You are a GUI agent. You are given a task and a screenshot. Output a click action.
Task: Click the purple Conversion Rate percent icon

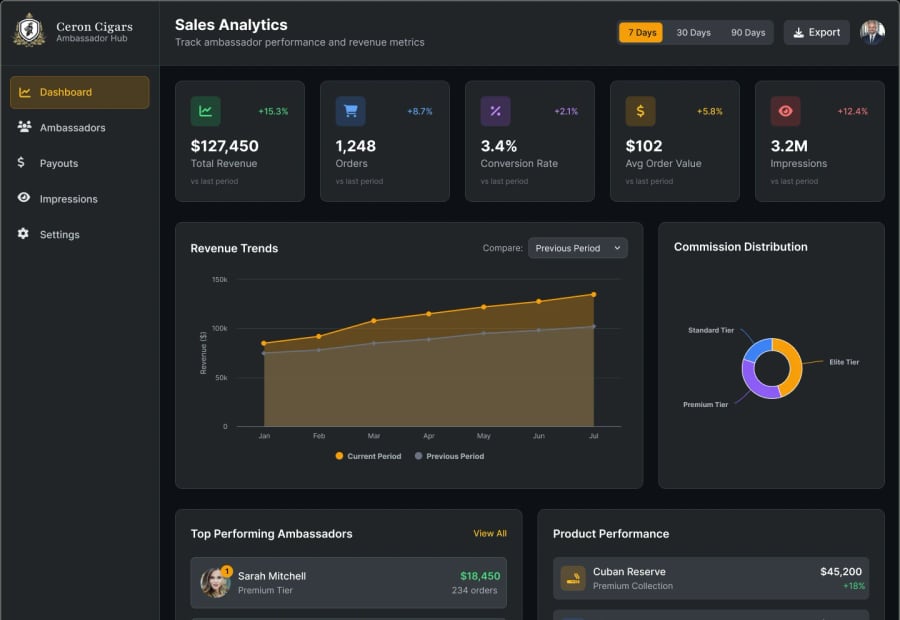pyautogui.click(x=495, y=111)
